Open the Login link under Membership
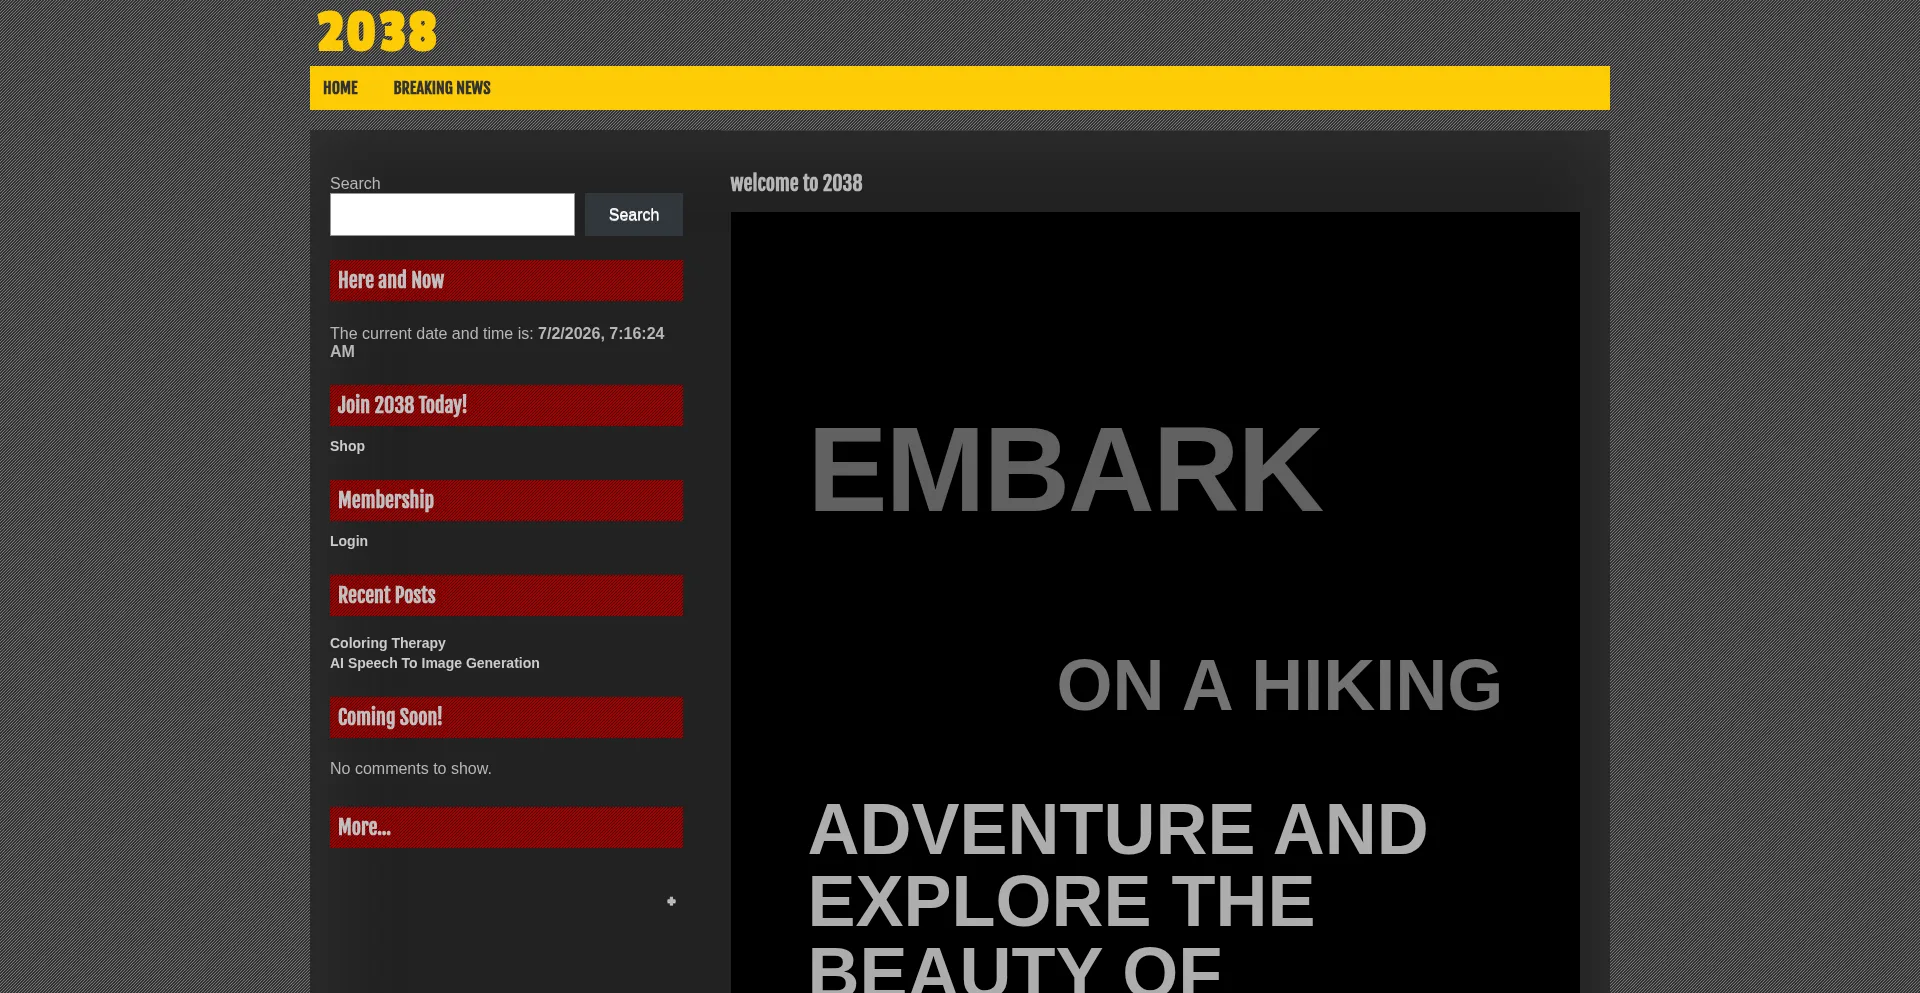 (349, 541)
